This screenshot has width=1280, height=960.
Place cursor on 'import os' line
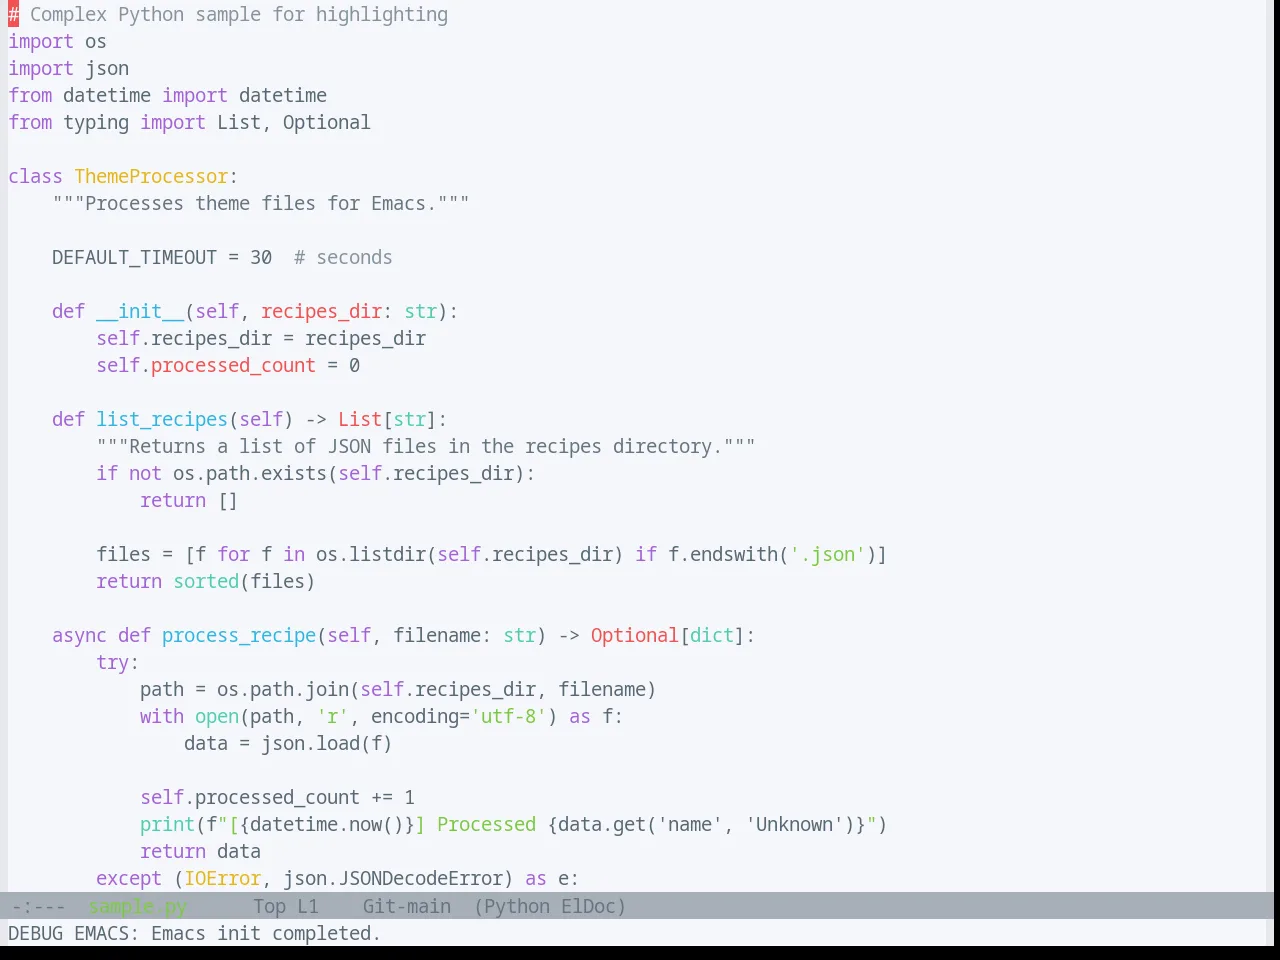click(x=57, y=41)
